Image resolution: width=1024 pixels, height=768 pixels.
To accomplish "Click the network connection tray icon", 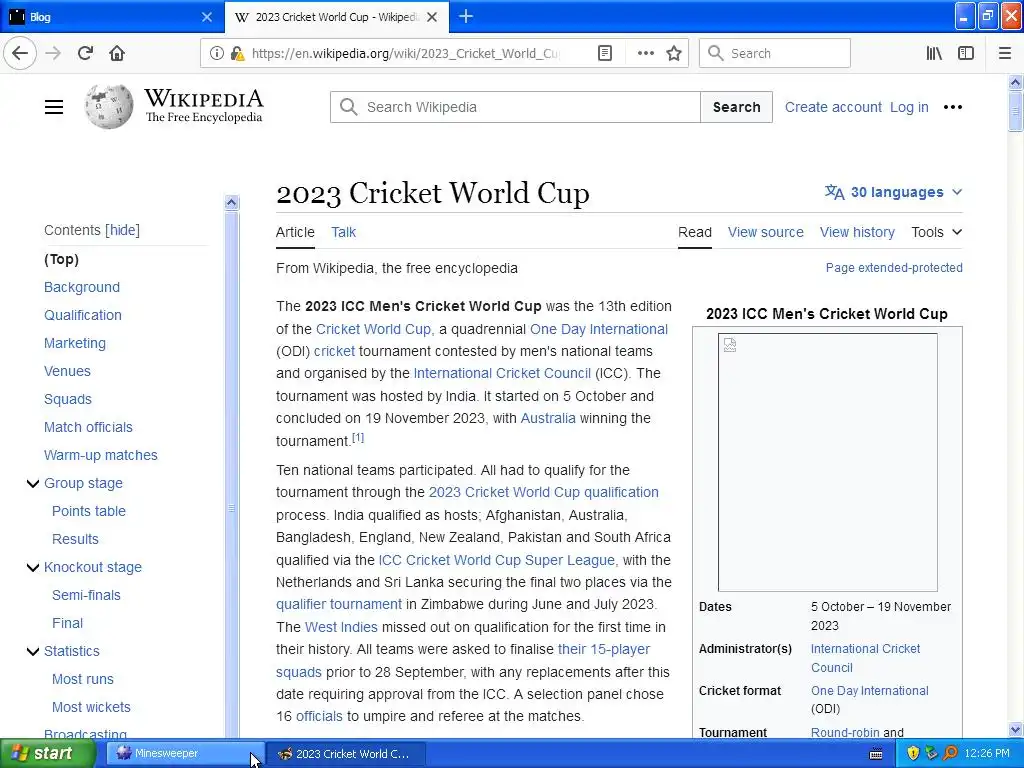I will coord(931,754).
